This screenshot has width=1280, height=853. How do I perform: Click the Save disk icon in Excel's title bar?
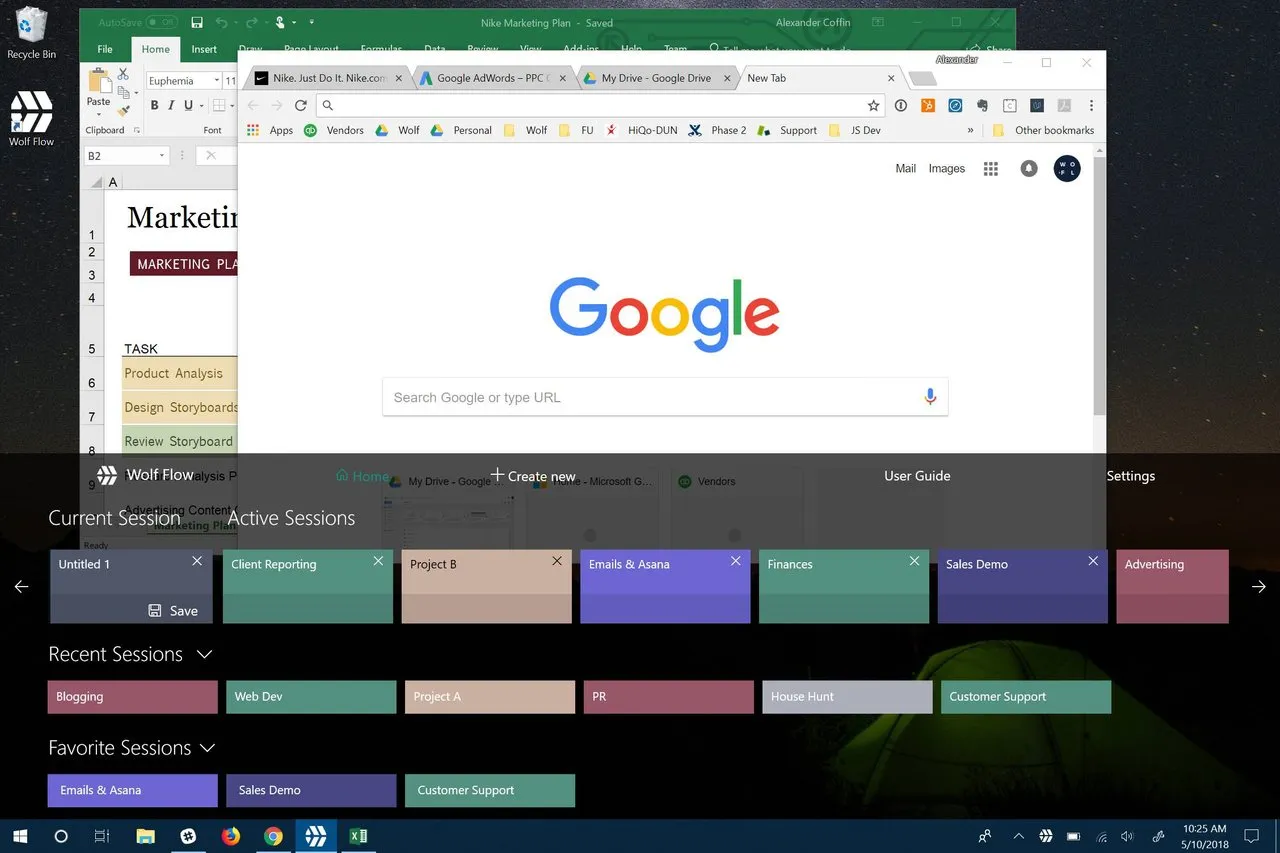(197, 22)
